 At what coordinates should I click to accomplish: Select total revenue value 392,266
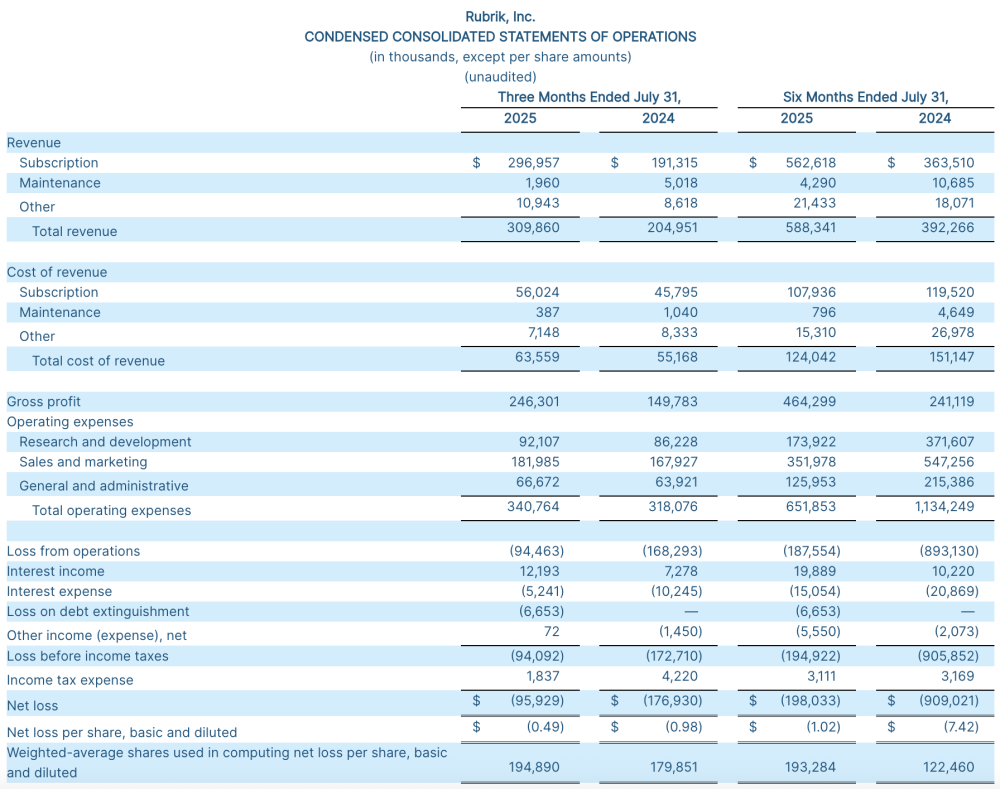pyautogui.click(x=948, y=227)
